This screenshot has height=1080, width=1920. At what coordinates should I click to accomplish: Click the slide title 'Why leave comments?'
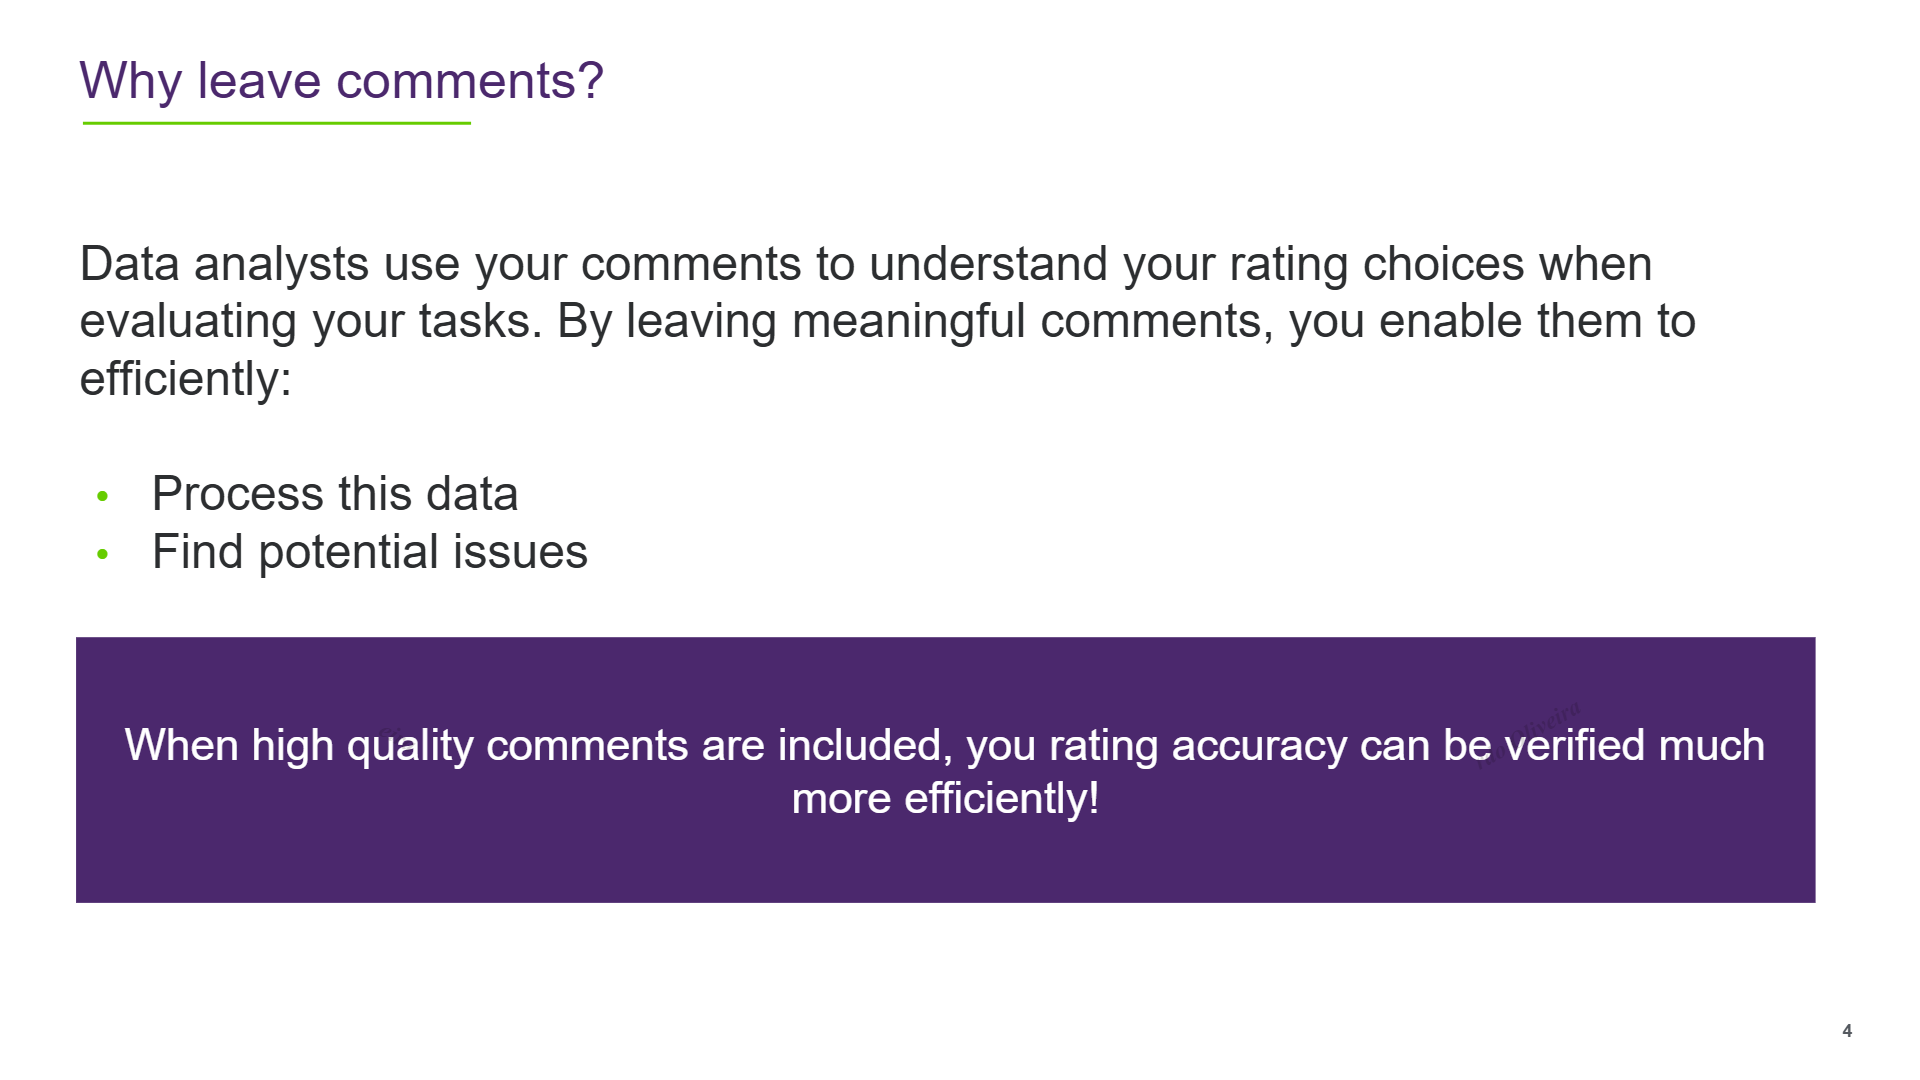pyautogui.click(x=341, y=81)
